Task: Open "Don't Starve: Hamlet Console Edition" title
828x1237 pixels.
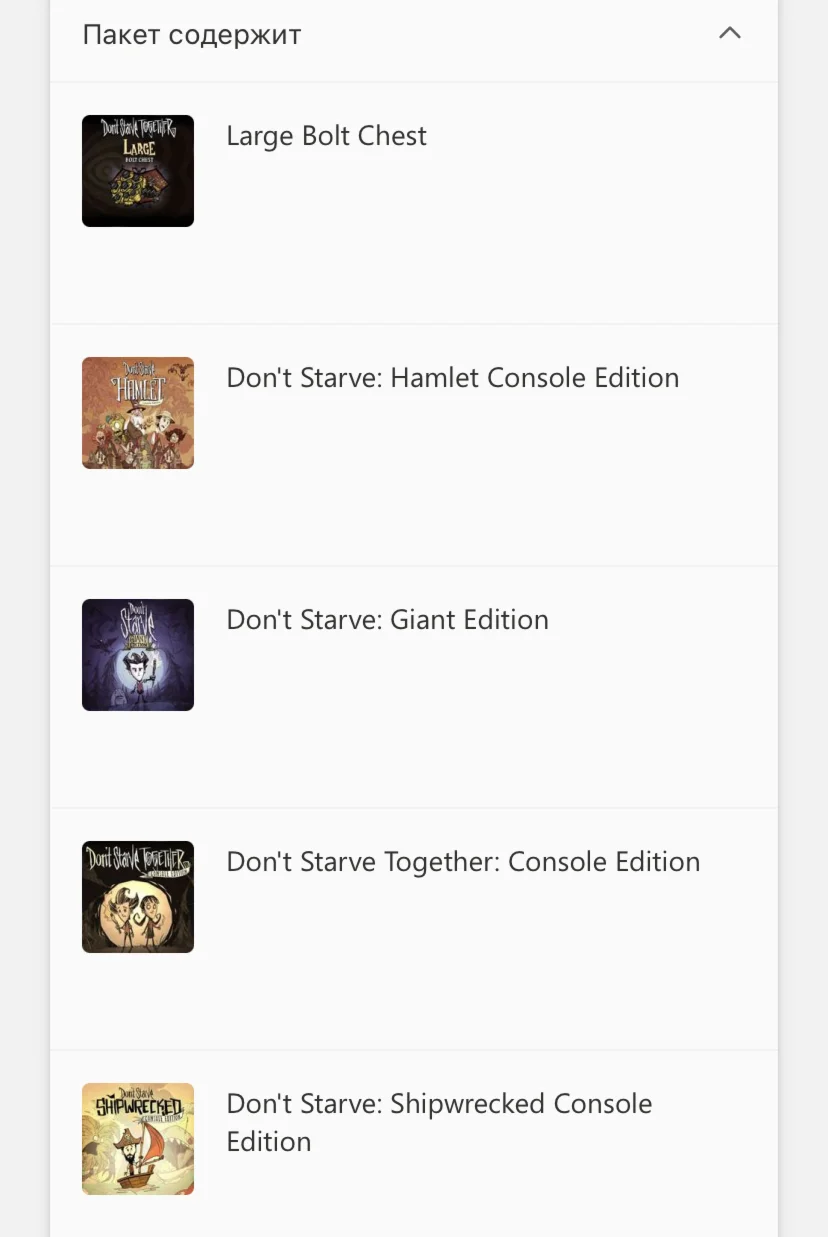Action: (452, 378)
